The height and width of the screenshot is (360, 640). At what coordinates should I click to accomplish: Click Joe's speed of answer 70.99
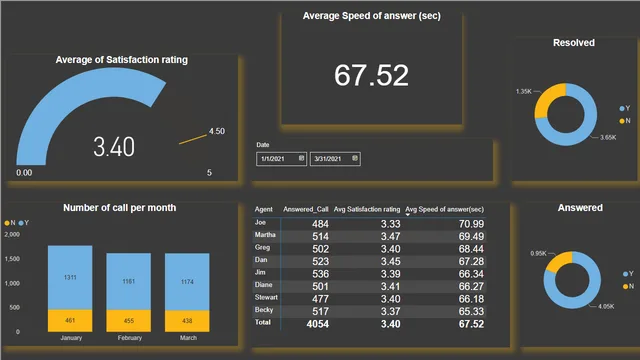point(471,224)
